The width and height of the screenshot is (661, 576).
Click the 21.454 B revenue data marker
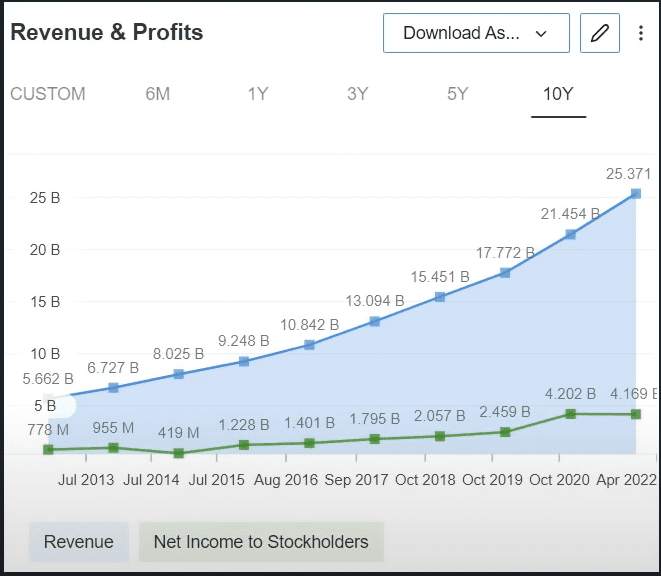coord(571,235)
